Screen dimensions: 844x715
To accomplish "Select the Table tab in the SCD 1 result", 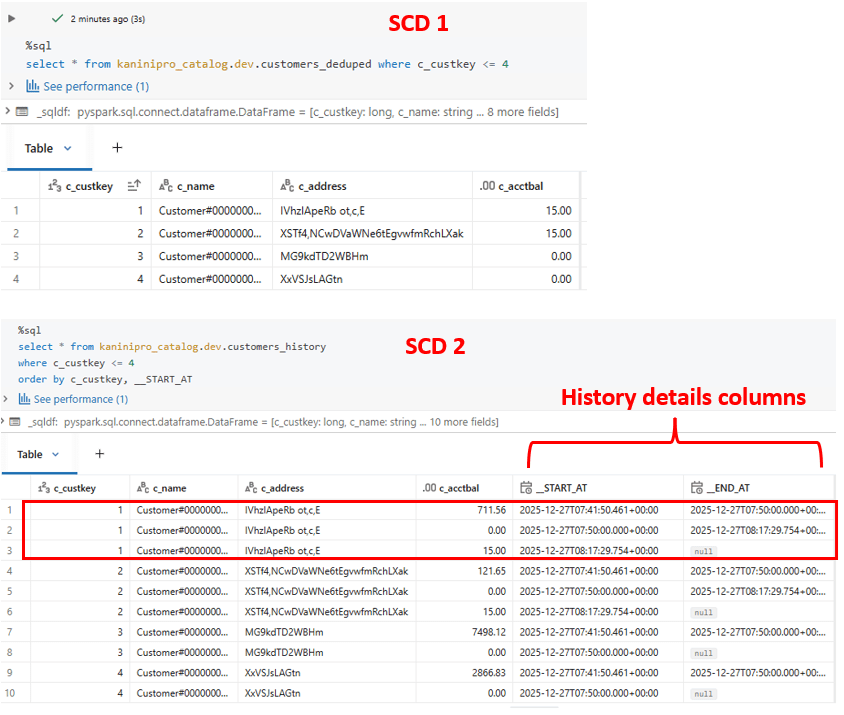I will [39, 148].
